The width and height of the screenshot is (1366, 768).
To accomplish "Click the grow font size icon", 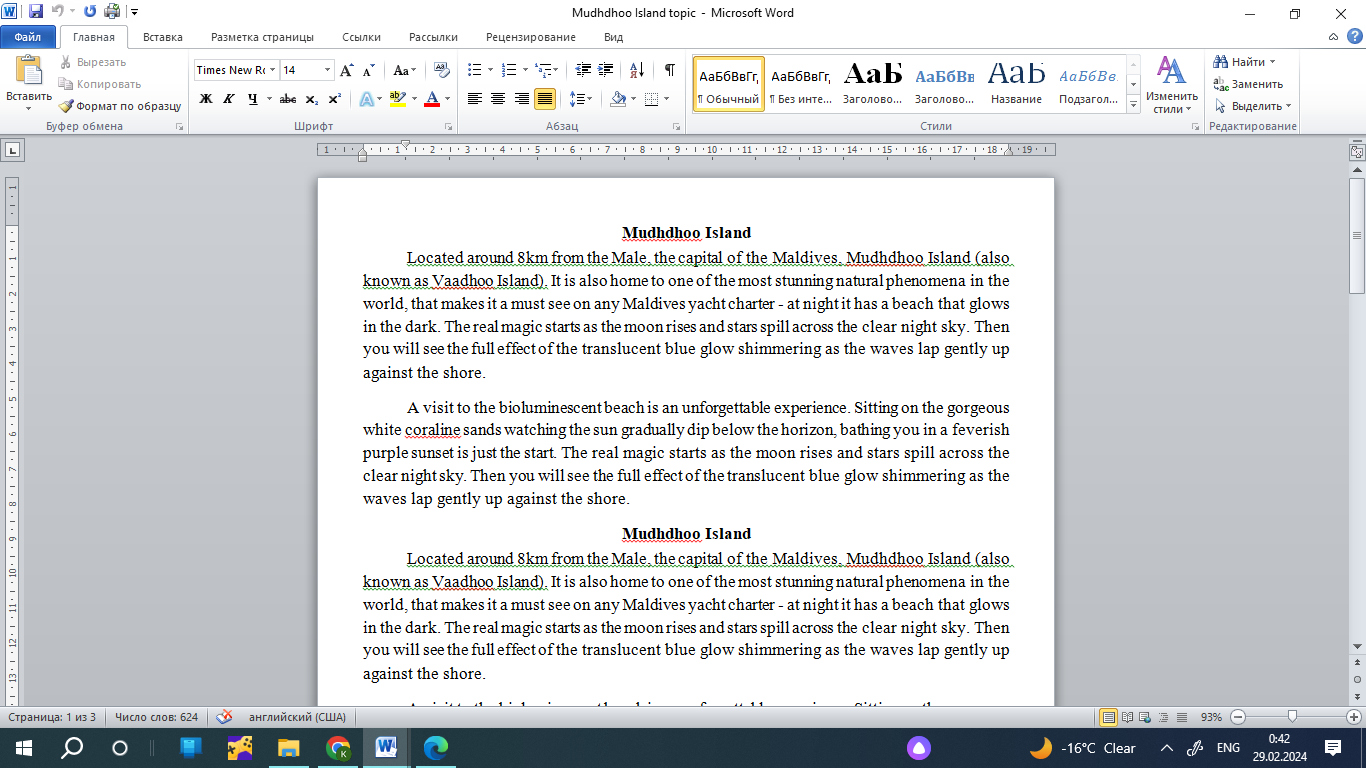I will tap(346, 70).
